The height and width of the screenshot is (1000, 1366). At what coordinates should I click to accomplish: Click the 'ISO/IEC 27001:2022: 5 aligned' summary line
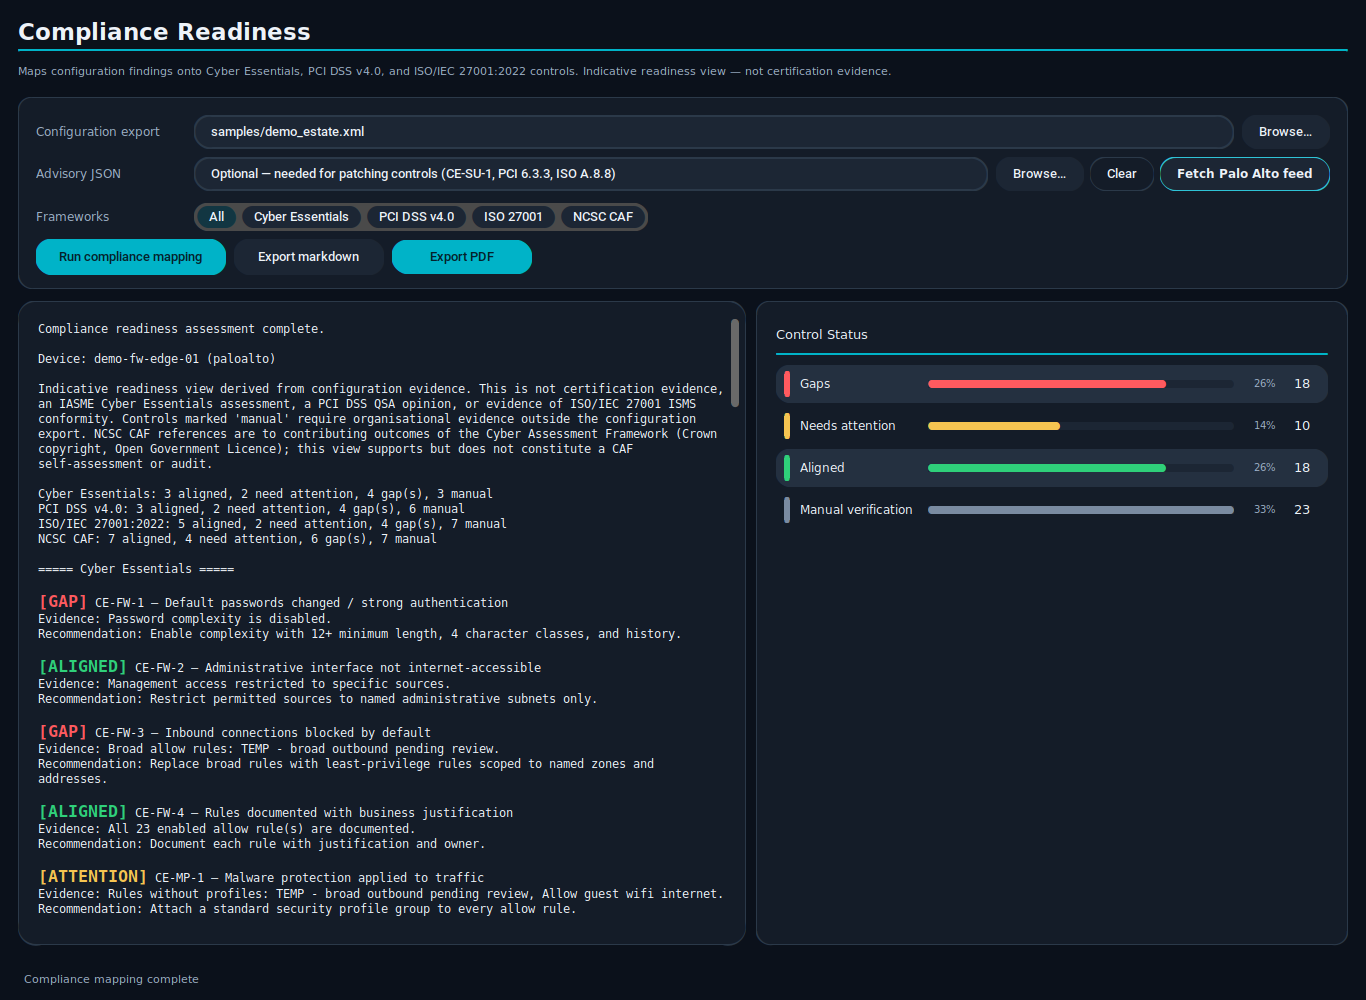click(272, 524)
